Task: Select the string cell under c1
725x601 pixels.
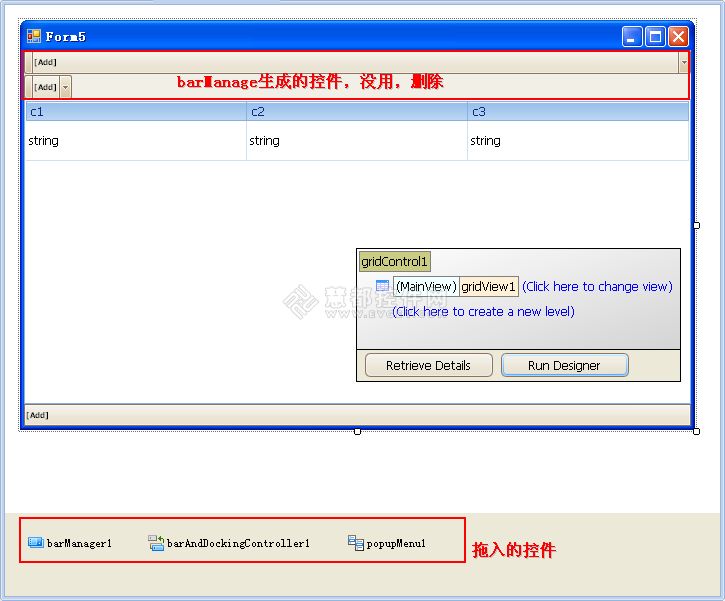Action: 136,141
